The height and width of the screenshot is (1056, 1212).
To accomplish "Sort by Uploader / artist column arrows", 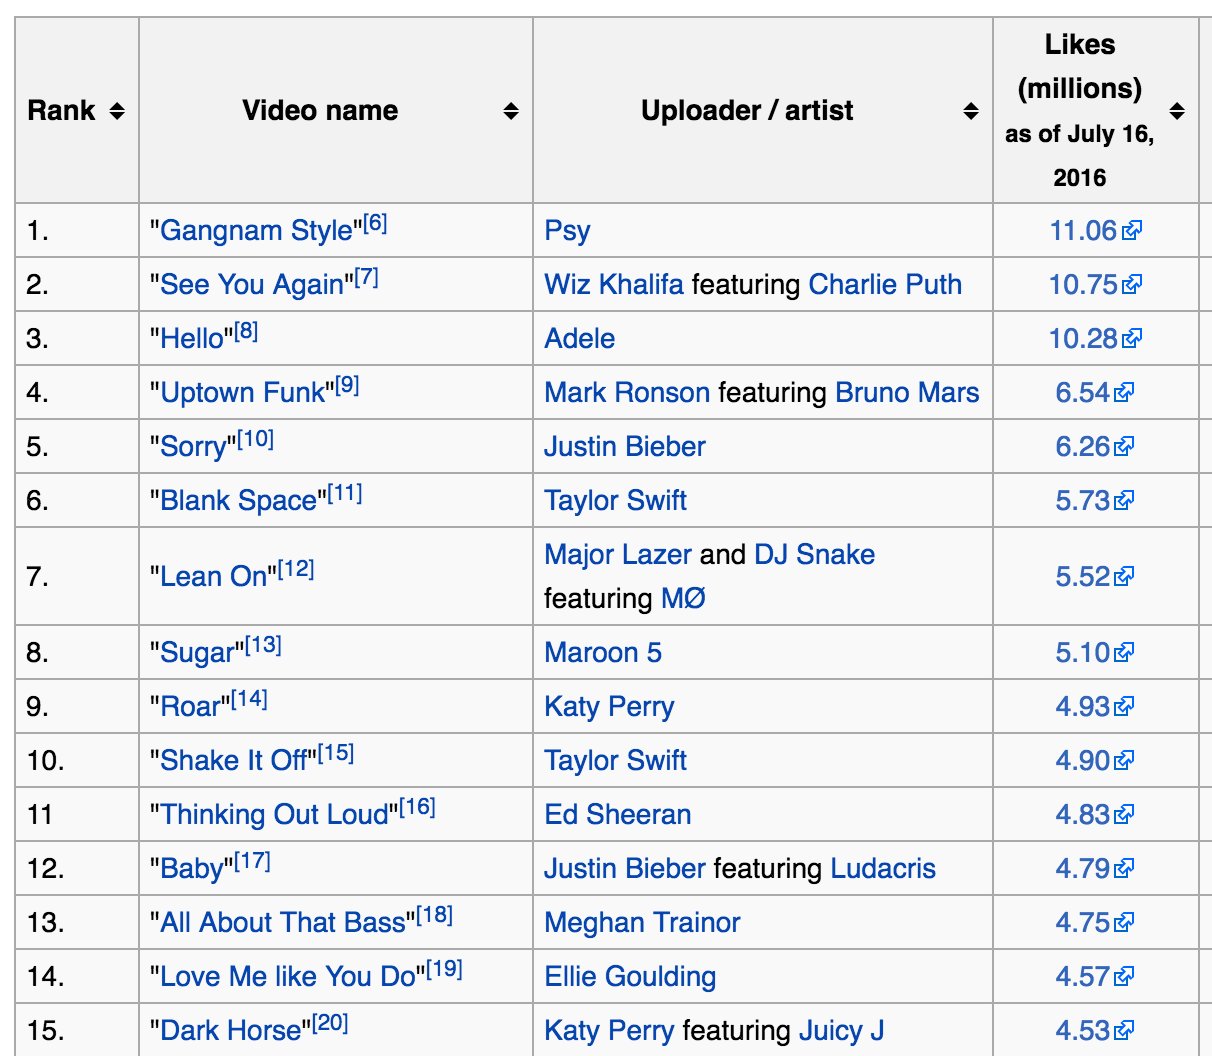I will coord(971,111).
